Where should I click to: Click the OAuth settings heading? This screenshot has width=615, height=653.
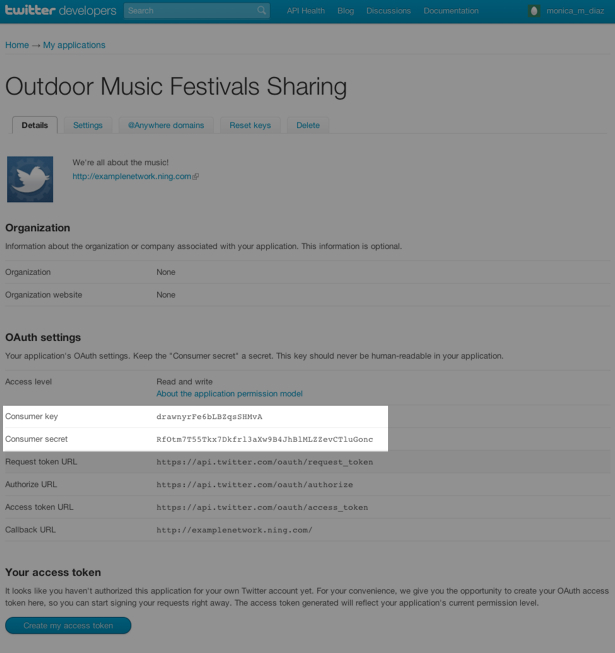(43, 337)
